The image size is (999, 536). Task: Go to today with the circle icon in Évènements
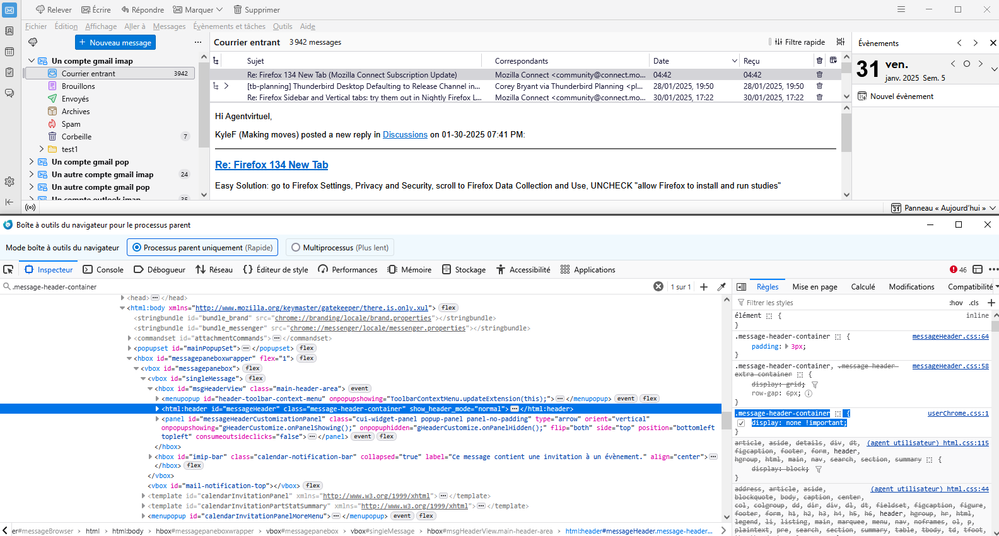click(x=967, y=64)
